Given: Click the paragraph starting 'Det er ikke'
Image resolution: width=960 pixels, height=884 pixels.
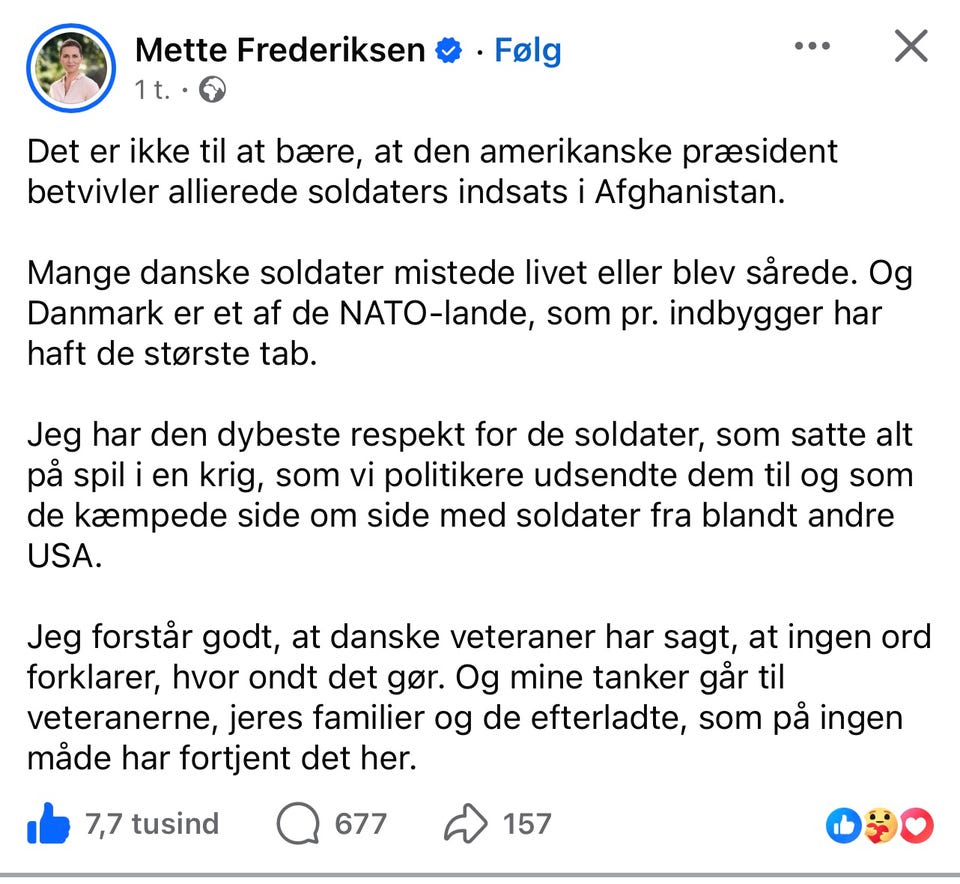Looking at the screenshot, I should pos(432,172).
